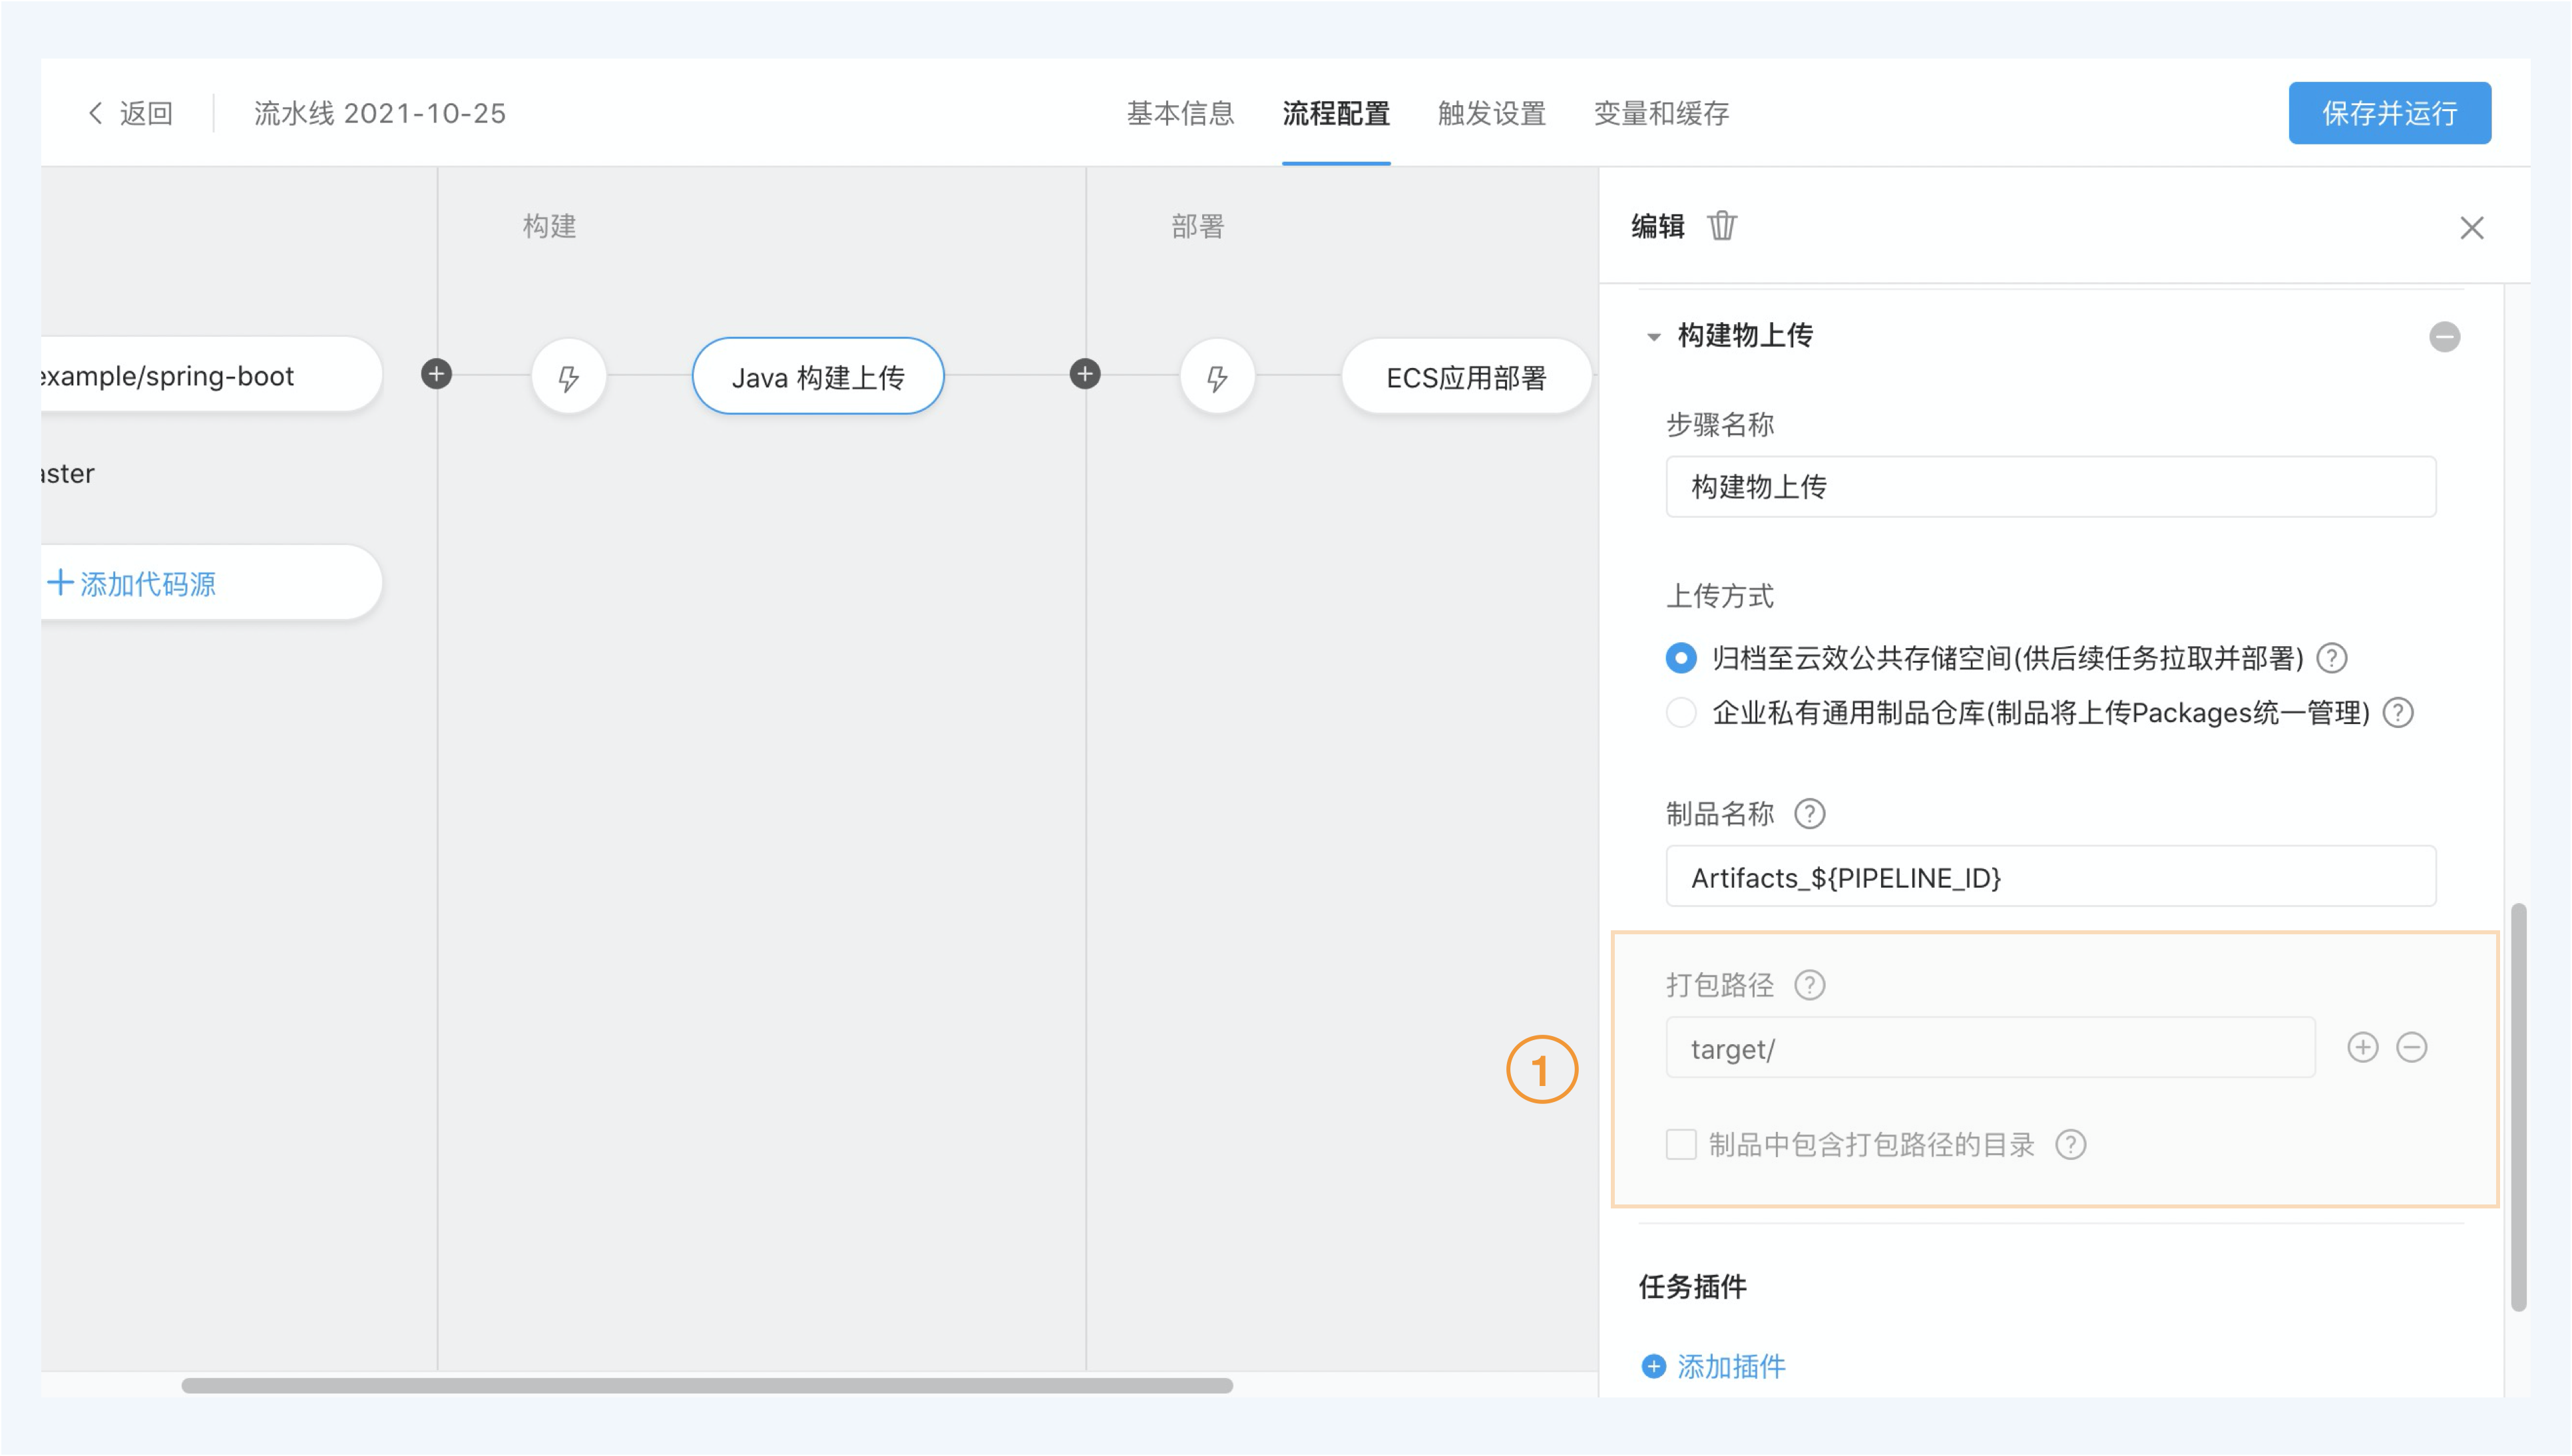Image resolution: width=2572 pixels, height=1456 pixels.
Task: Enable 制品中包含打包路径的目录 checkbox
Action: tap(1681, 1144)
